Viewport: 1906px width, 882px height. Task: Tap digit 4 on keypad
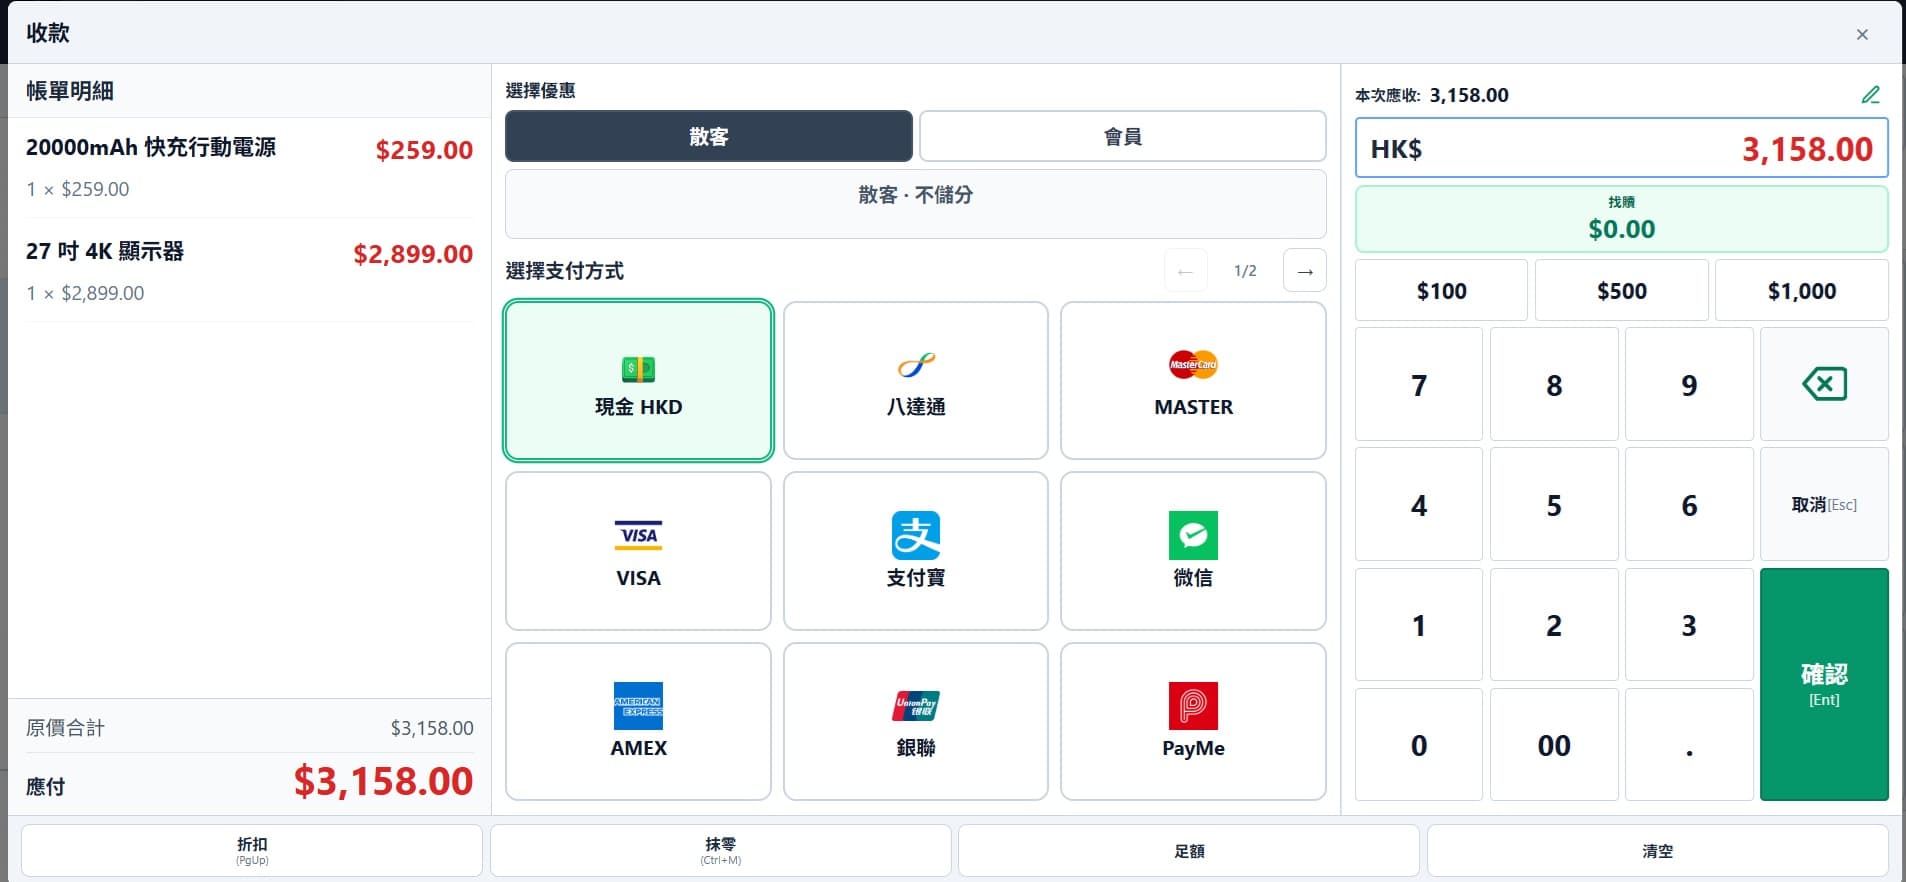pos(1418,504)
